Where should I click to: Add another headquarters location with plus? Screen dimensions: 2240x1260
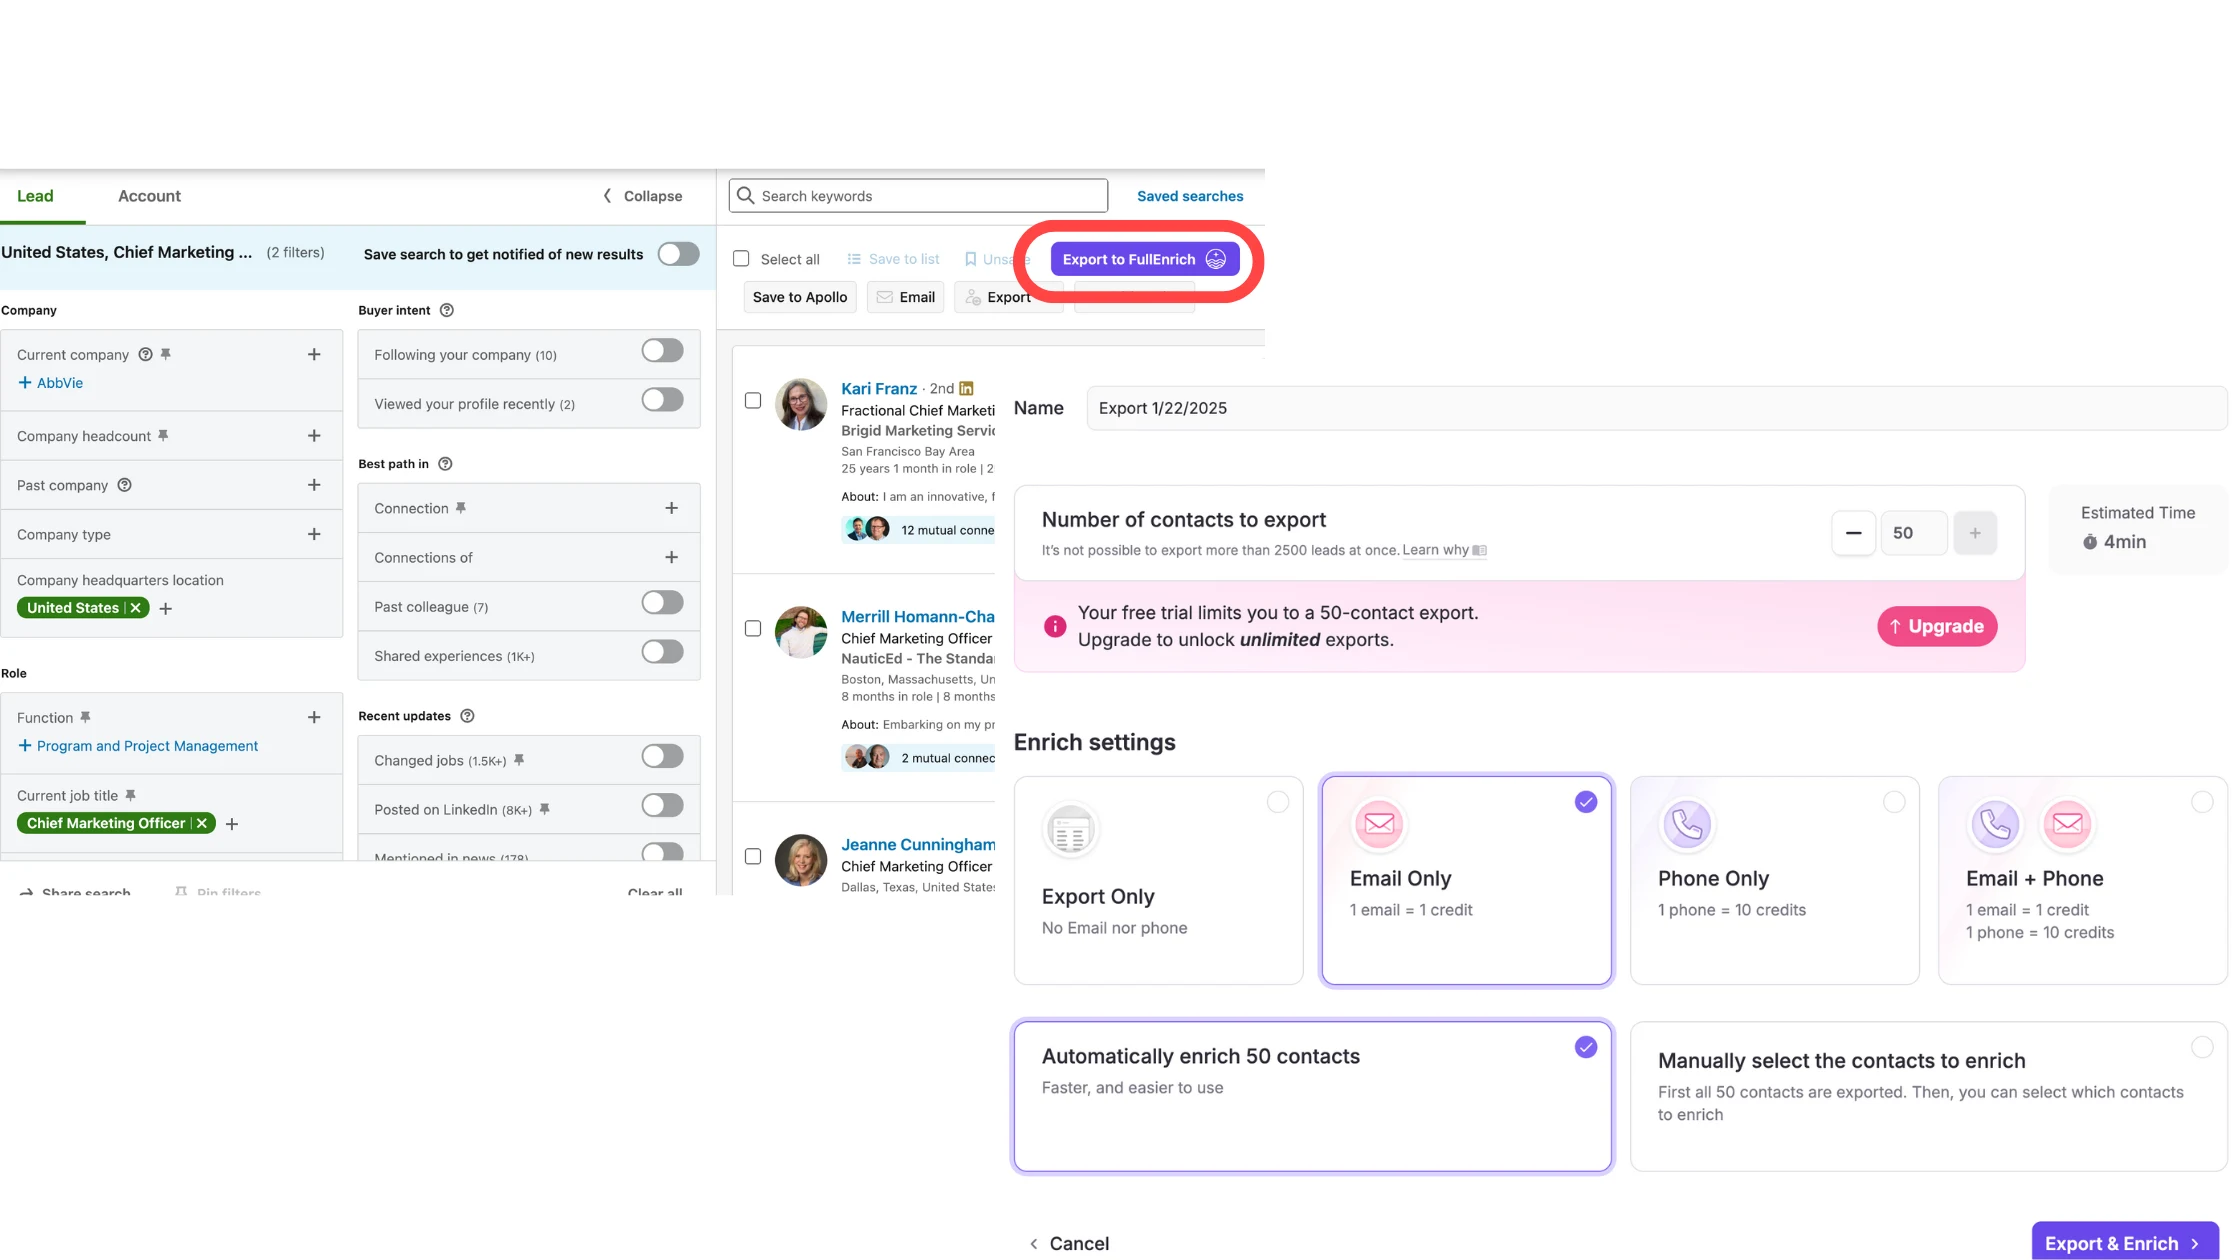[166, 608]
